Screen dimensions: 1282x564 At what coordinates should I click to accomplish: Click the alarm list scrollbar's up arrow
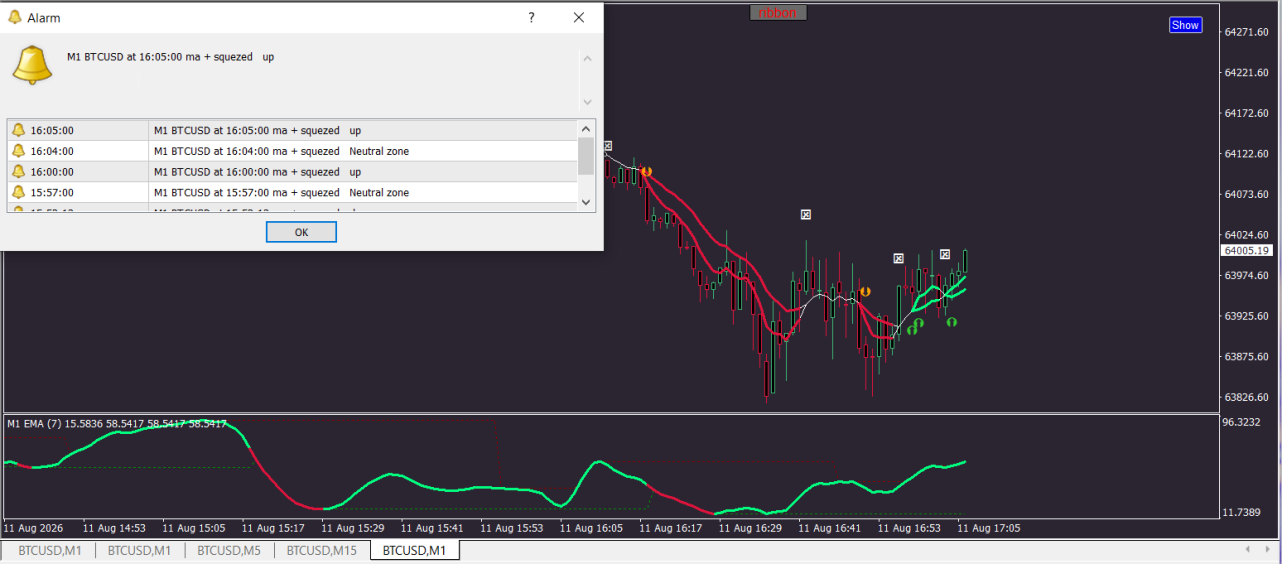[x=587, y=128]
